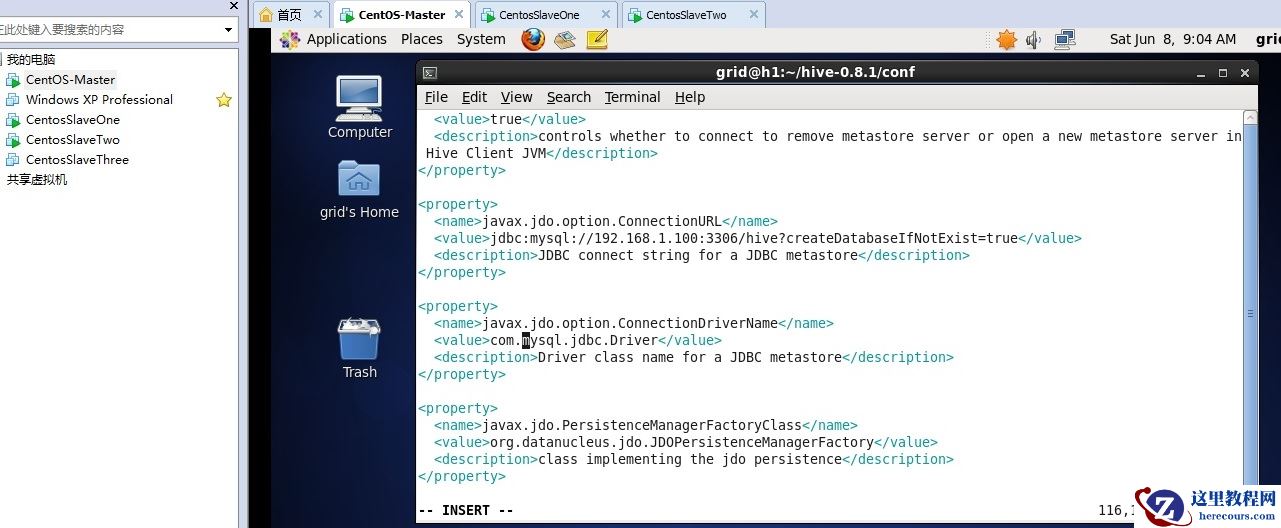Click the orange update notification icon
Image resolution: width=1281 pixels, height=528 pixels.
pyautogui.click(x=1006, y=39)
